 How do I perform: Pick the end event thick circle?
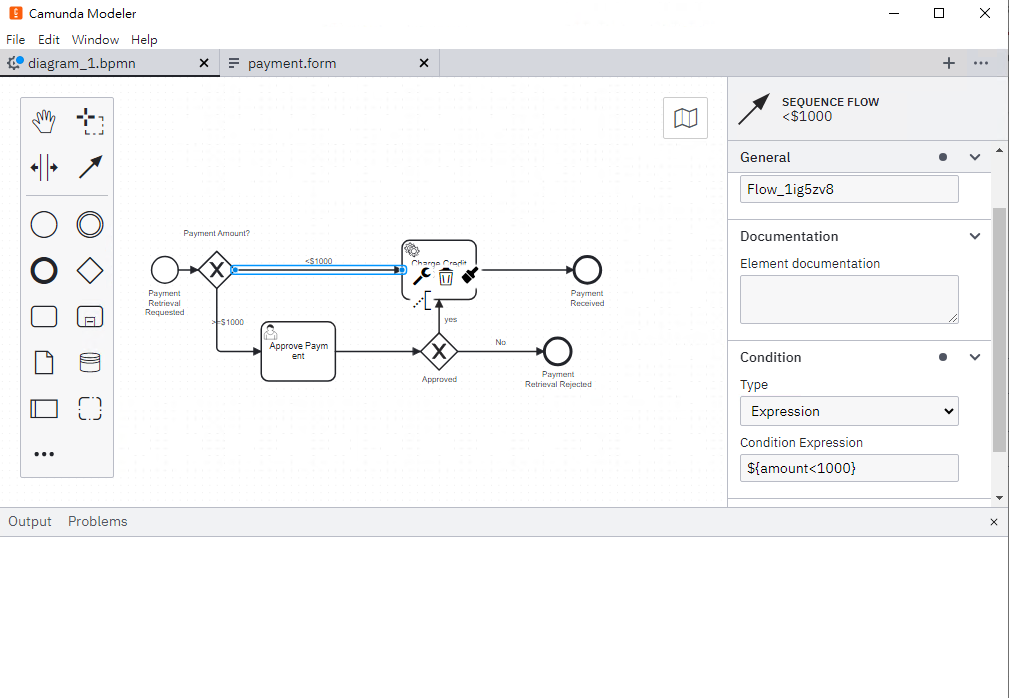pos(44,270)
